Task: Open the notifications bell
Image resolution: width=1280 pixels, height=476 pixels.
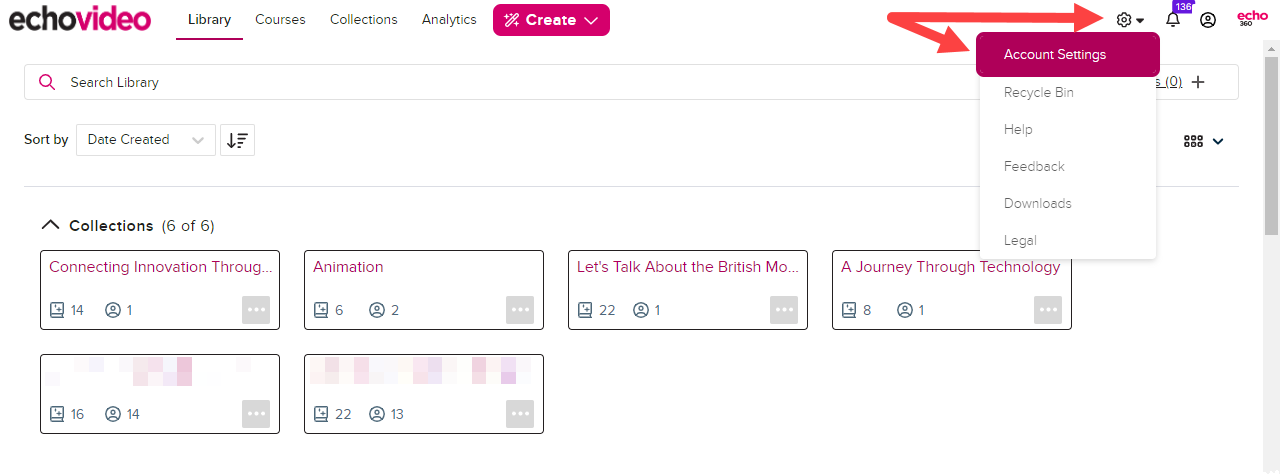Action: tap(1173, 20)
